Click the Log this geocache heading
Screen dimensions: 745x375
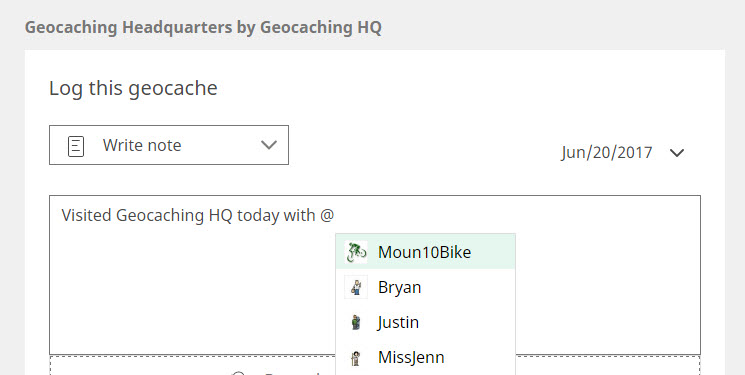tap(133, 88)
